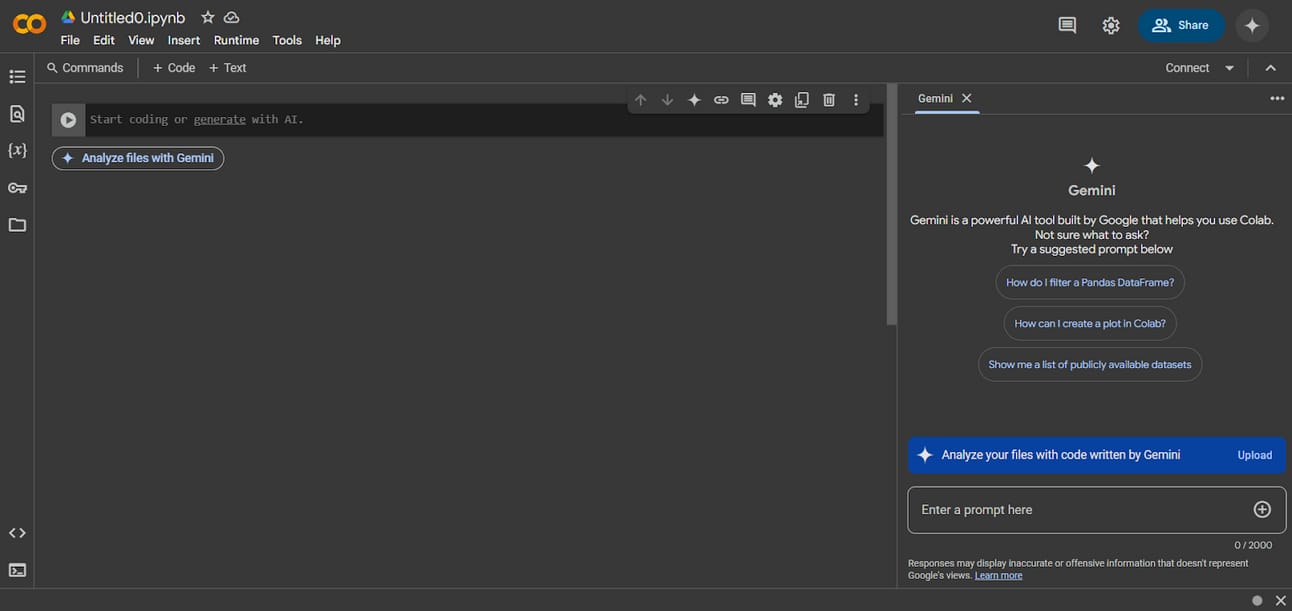The width and height of the screenshot is (1292, 611).
Task: Close the Gemini tab
Action: (x=966, y=98)
